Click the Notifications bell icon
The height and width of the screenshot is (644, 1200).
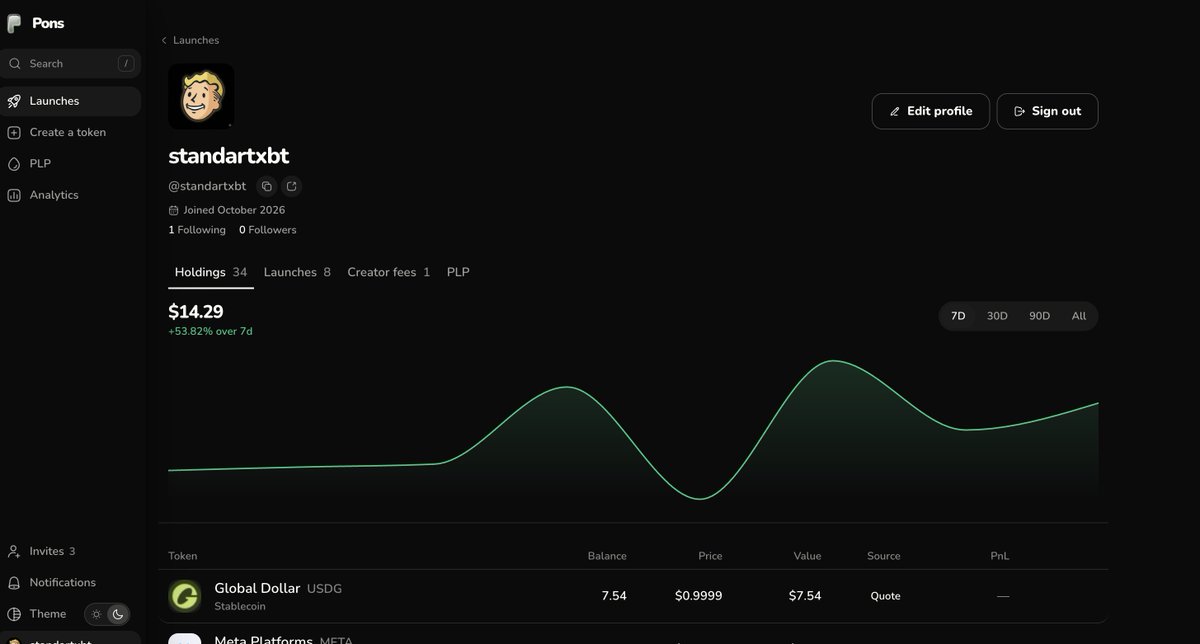tap(14, 582)
